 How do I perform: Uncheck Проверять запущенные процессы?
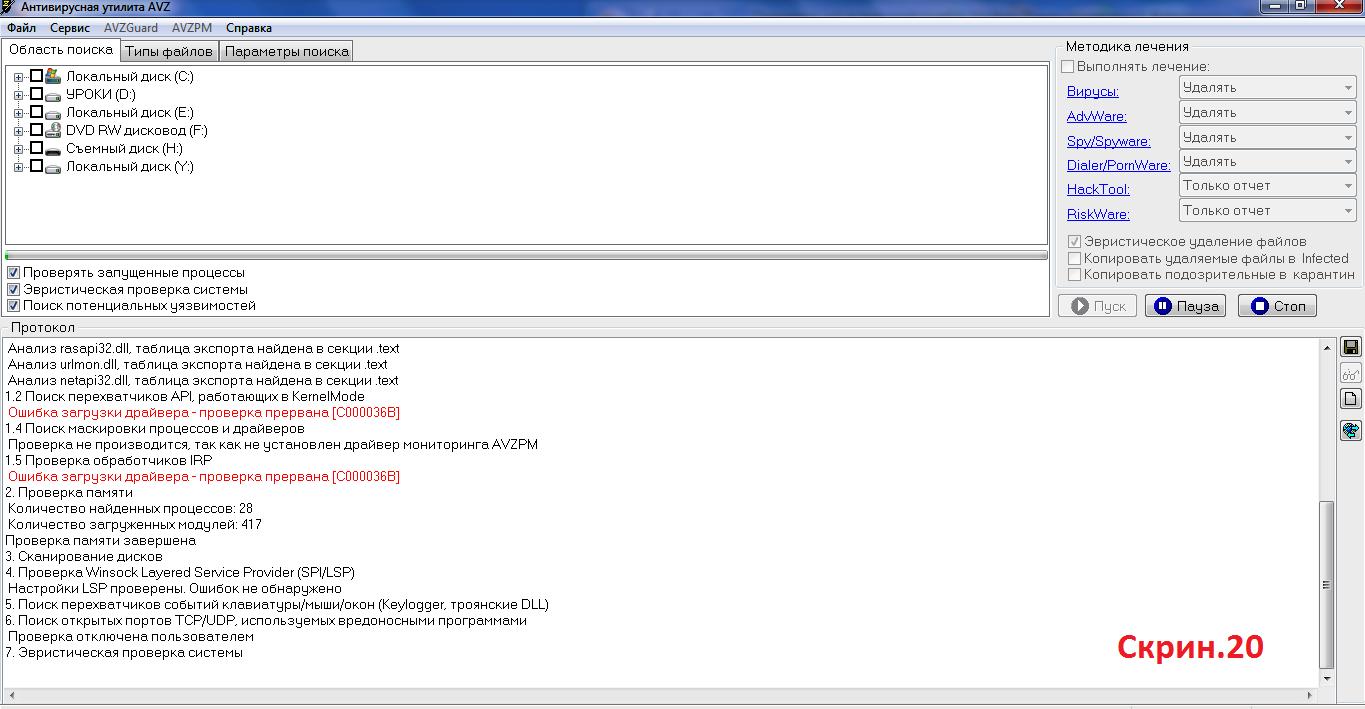tap(13, 273)
